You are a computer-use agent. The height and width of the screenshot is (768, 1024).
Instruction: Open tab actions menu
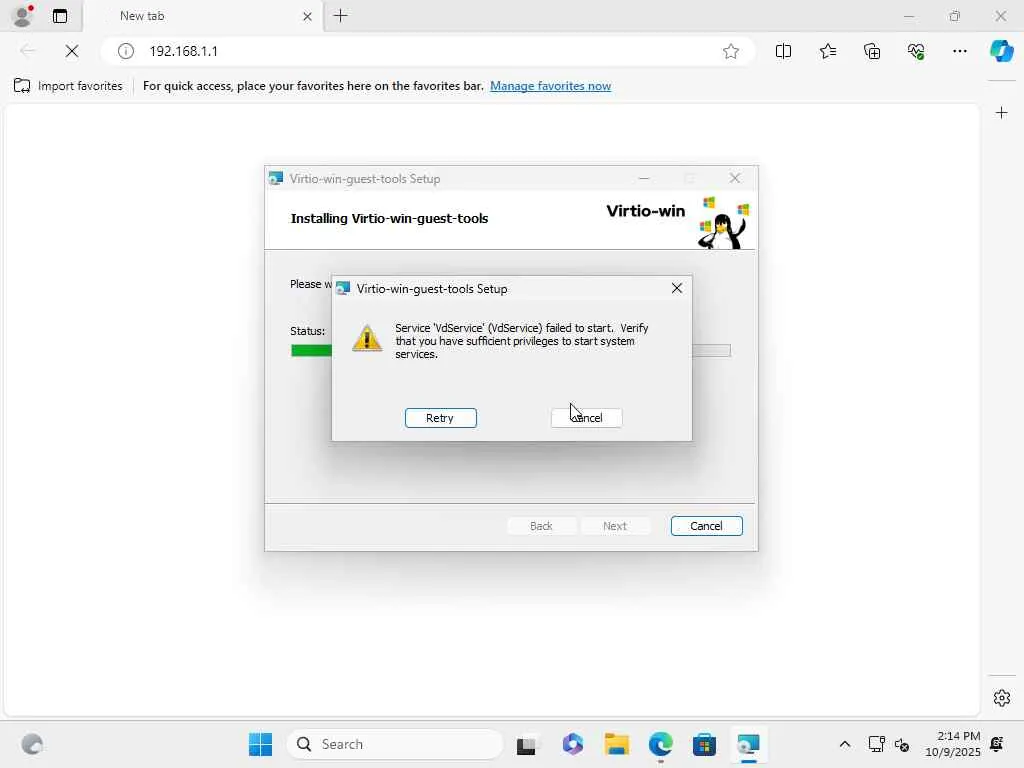pos(59,16)
